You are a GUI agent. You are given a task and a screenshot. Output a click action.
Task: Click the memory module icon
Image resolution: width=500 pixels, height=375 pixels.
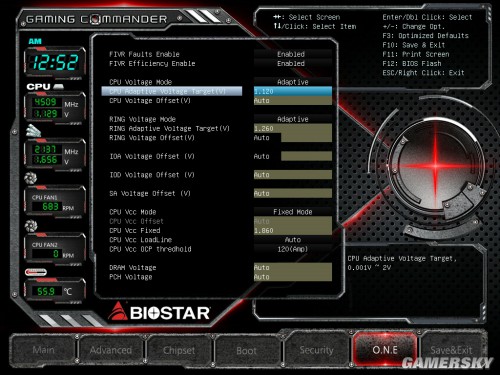click(33, 131)
